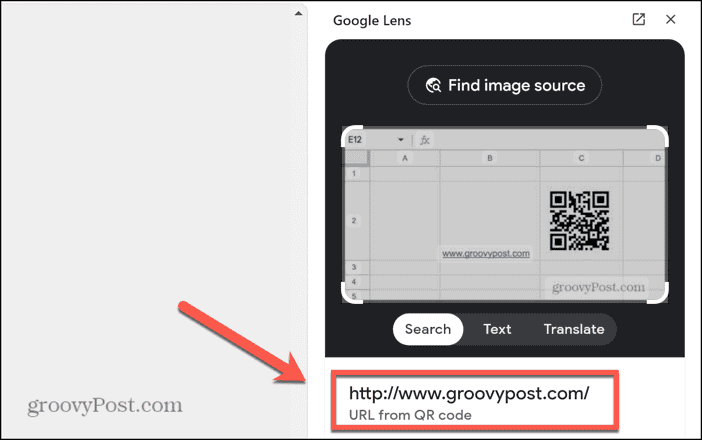Image resolution: width=702 pixels, height=440 pixels.
Task: Click the scroll up arrow on left pane
Action: (x=298, y=13)
